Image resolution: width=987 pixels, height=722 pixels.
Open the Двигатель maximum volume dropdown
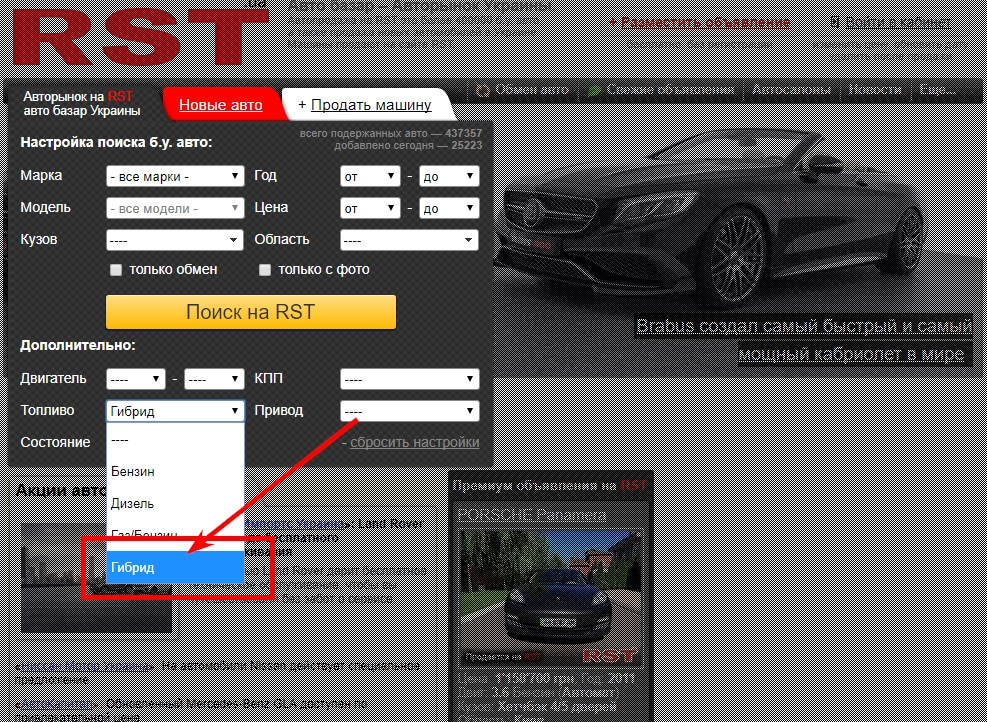215,380
